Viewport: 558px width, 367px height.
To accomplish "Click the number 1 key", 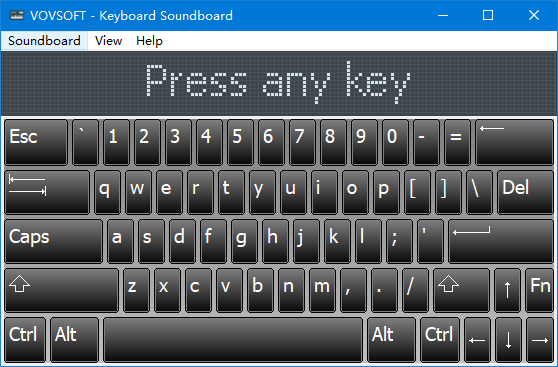I will (116, 142).
